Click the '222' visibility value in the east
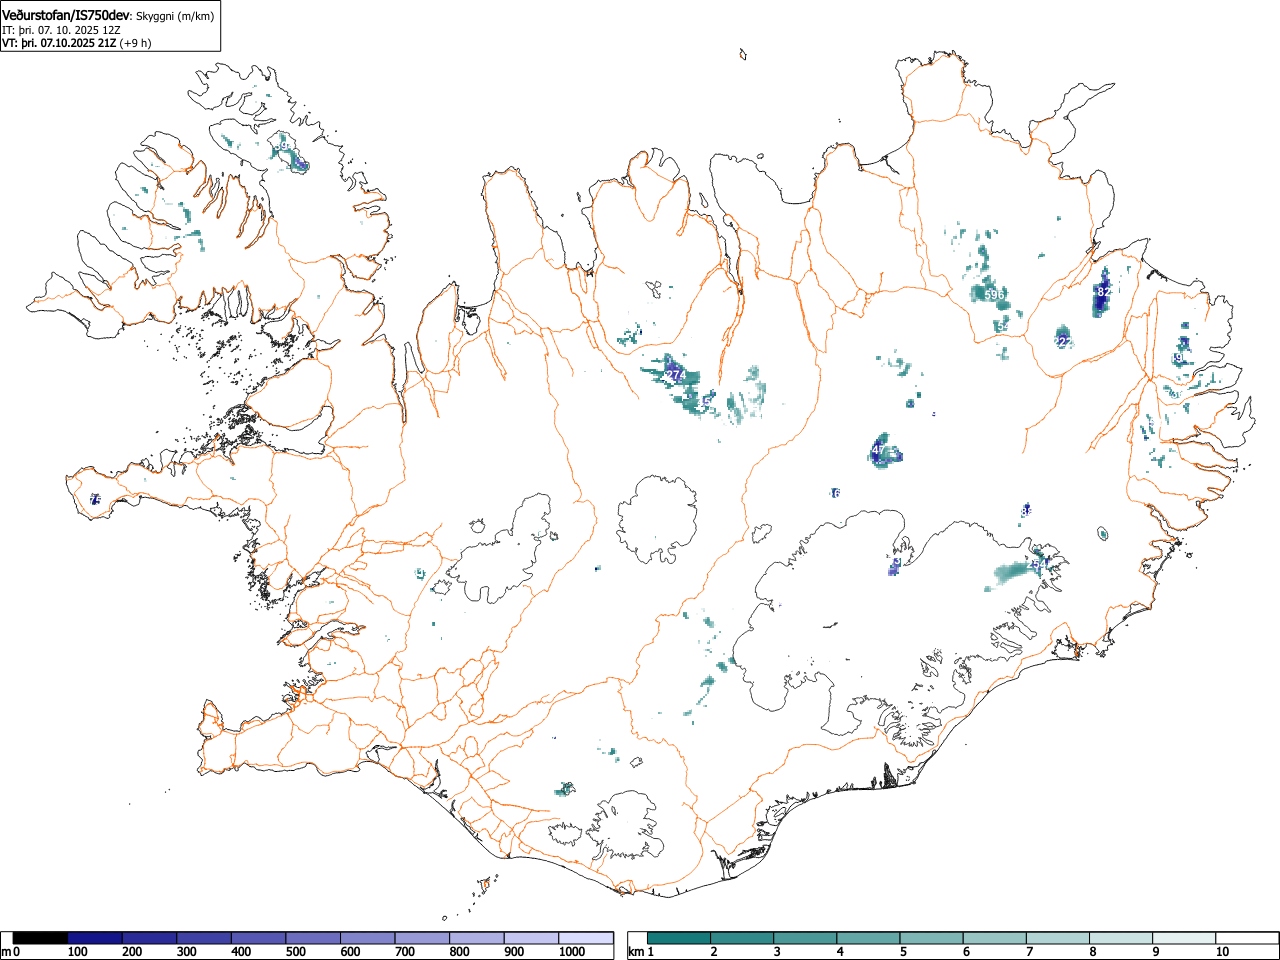 (1063, 341)
